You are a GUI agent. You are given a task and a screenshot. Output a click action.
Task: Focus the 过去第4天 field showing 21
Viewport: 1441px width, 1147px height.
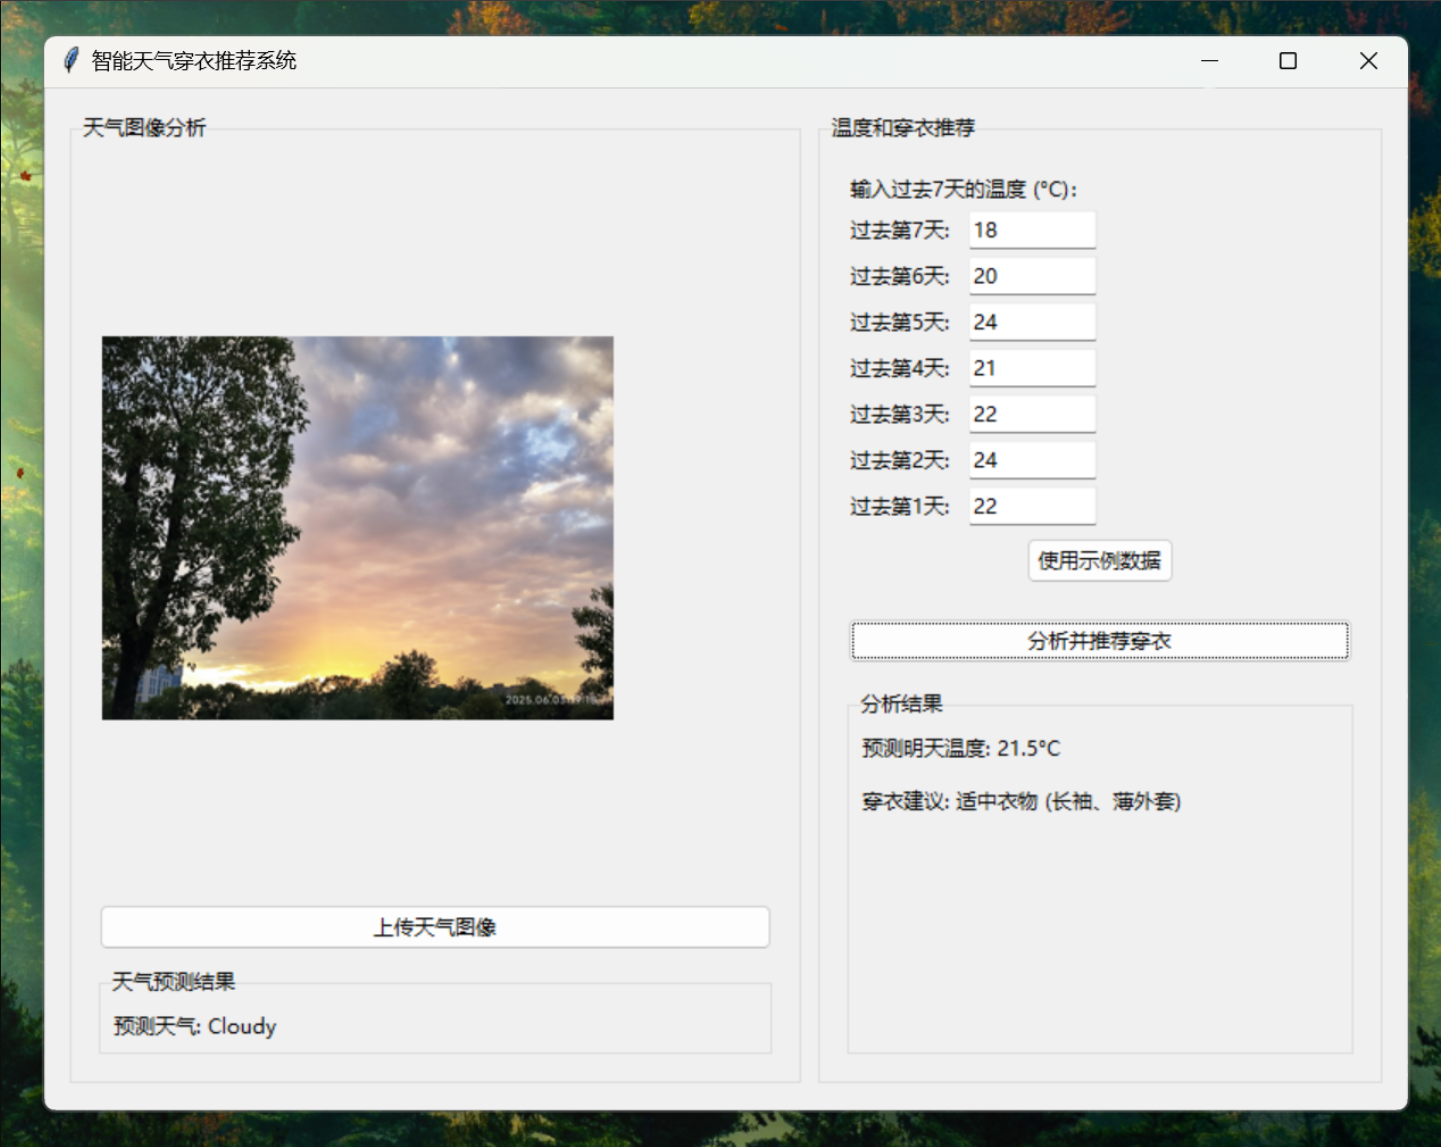tap(1031, 368)
